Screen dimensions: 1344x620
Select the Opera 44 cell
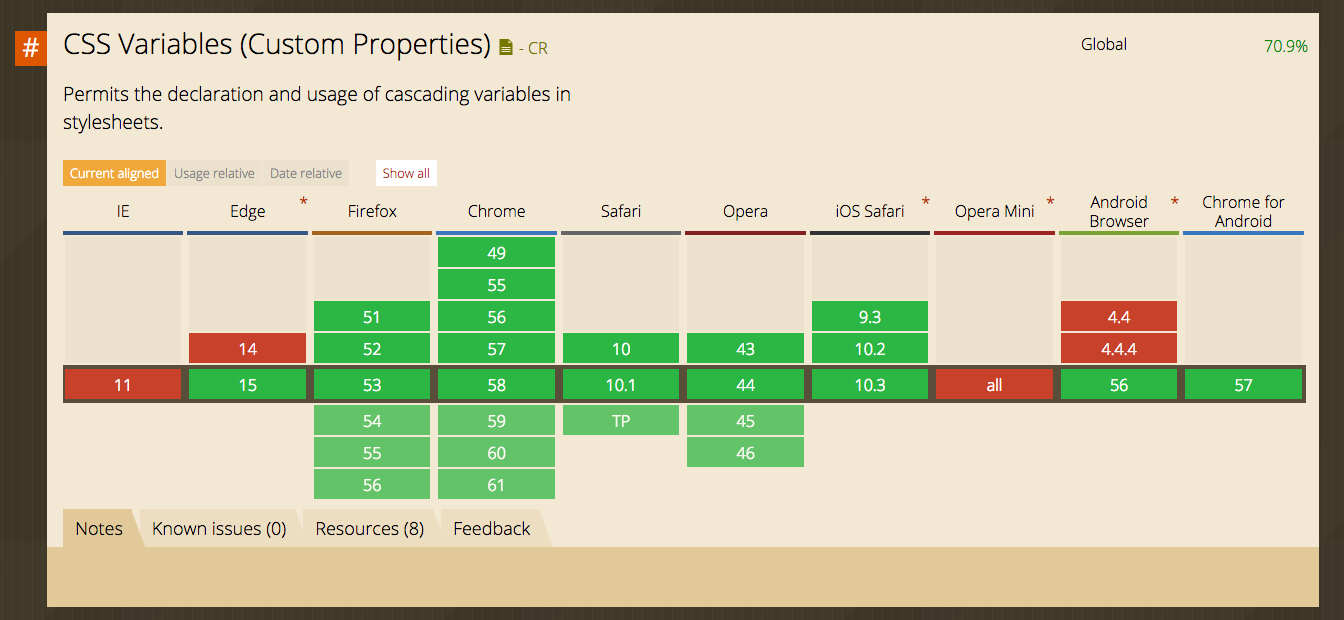(745, 385)
